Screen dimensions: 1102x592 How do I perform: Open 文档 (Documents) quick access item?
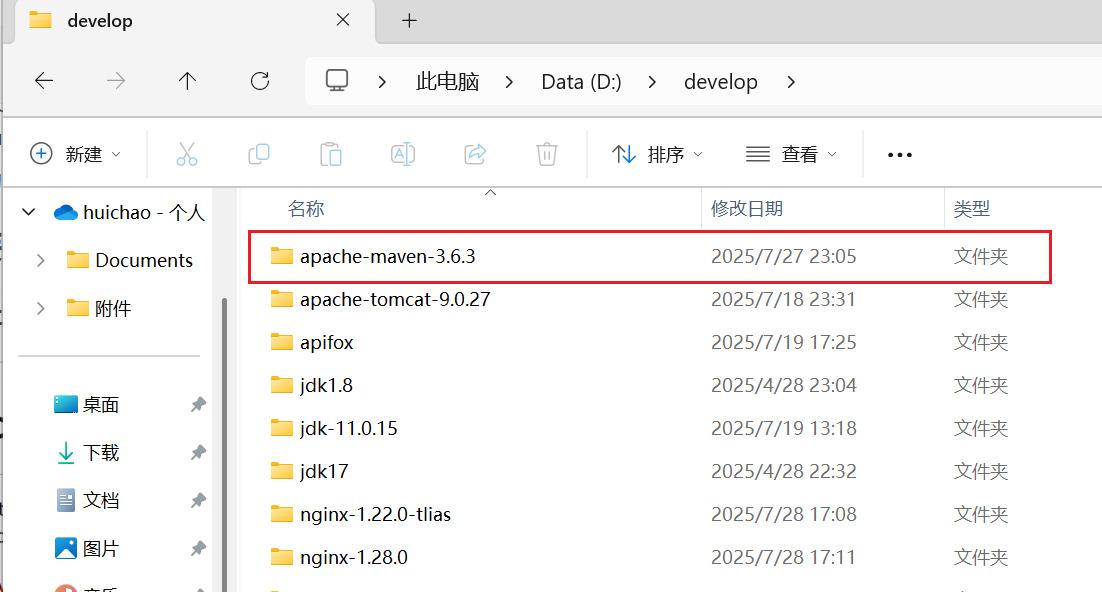[86, 500]
